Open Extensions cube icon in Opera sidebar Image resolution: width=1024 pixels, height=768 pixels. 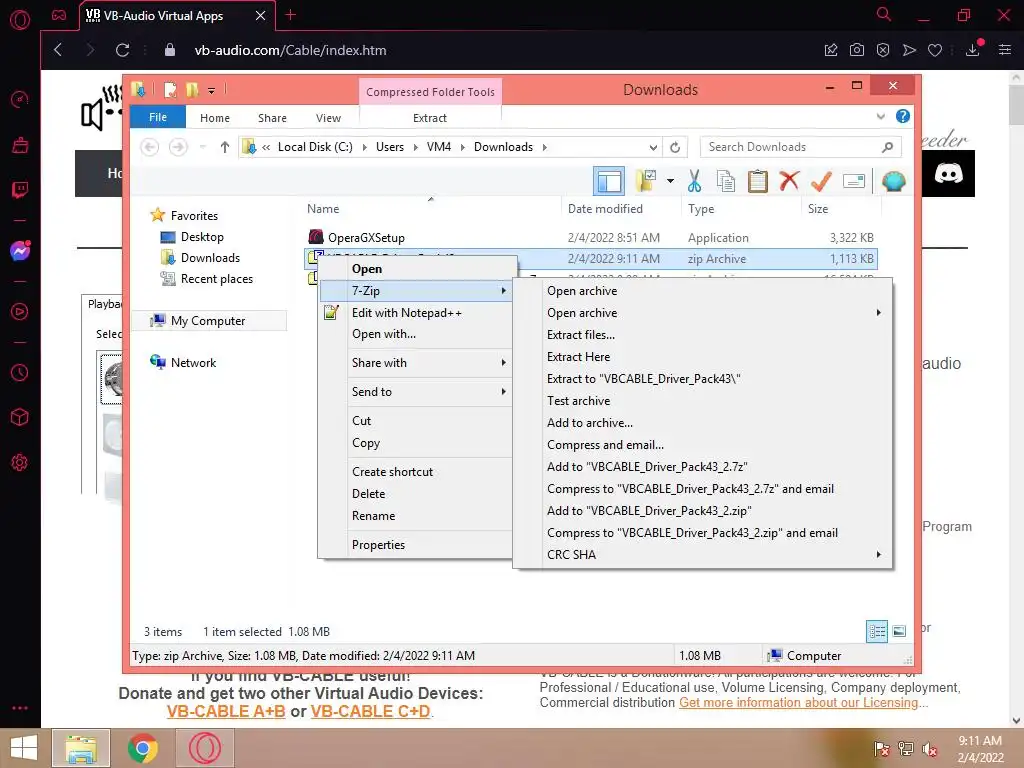coord(20,417)
